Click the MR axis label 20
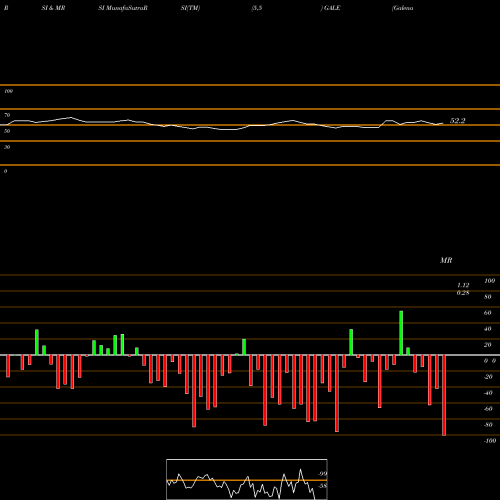This screenshot has width=500, height=500. tap(488, 345)
